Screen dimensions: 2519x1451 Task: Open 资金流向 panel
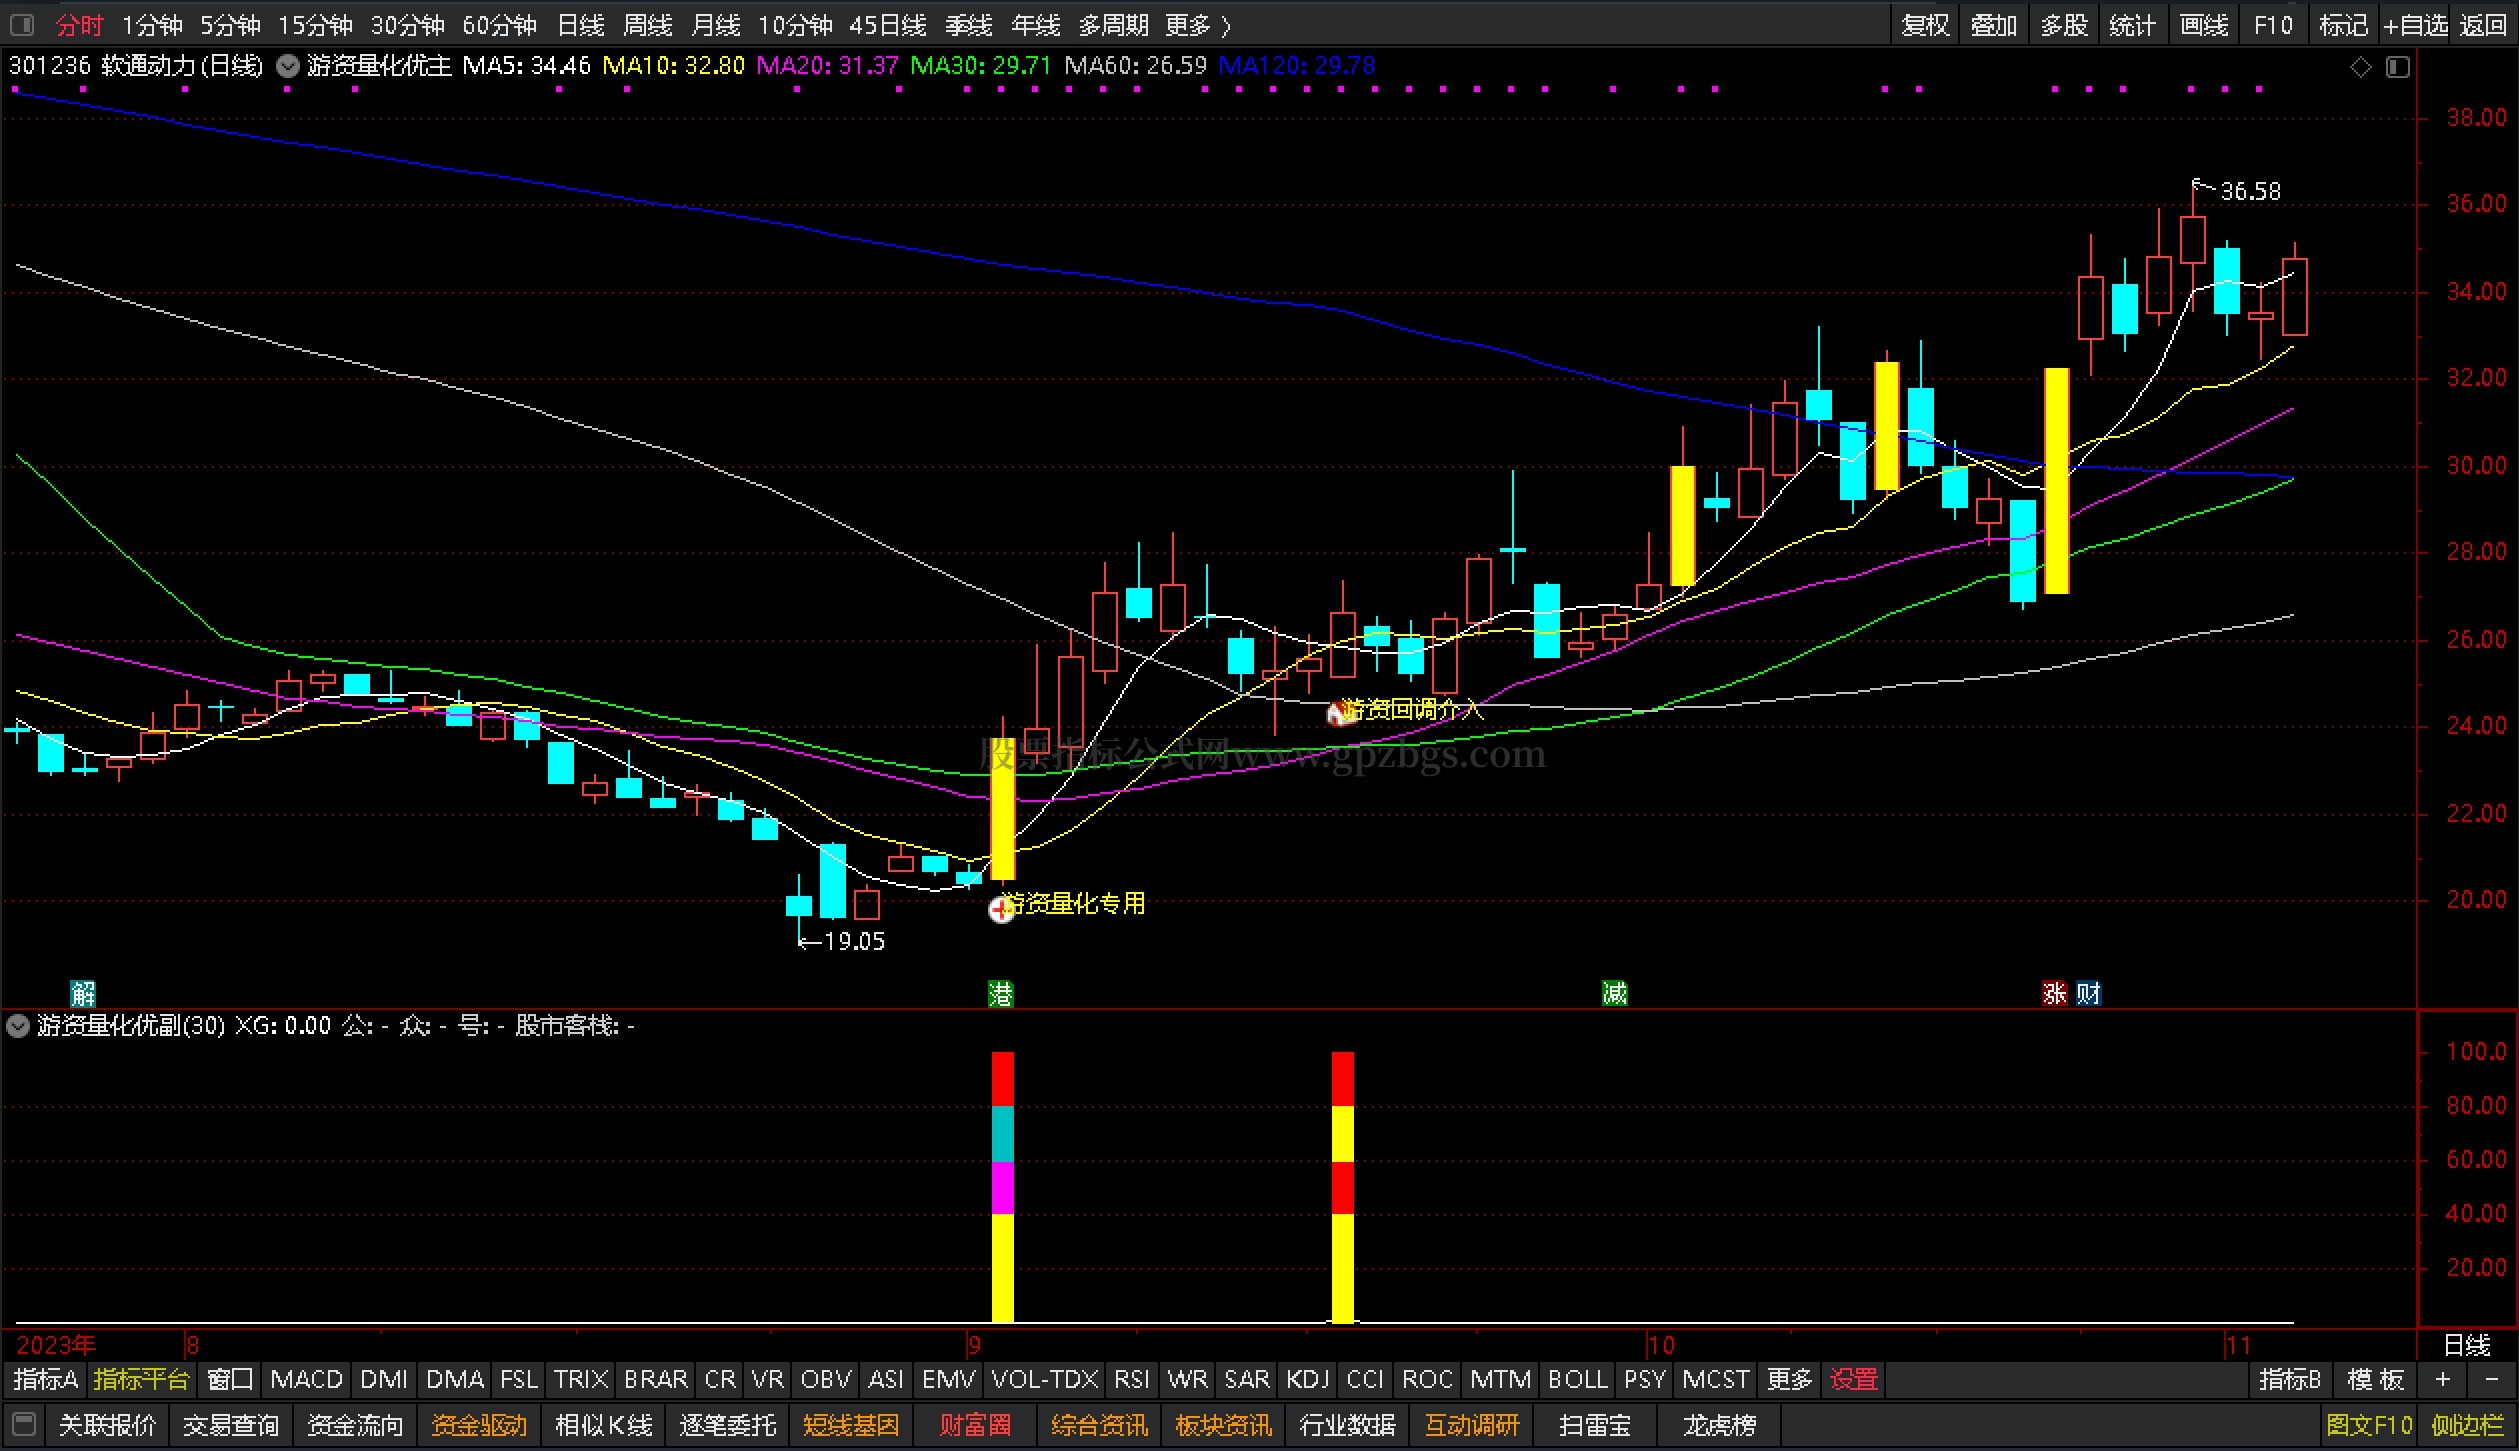355,1424
